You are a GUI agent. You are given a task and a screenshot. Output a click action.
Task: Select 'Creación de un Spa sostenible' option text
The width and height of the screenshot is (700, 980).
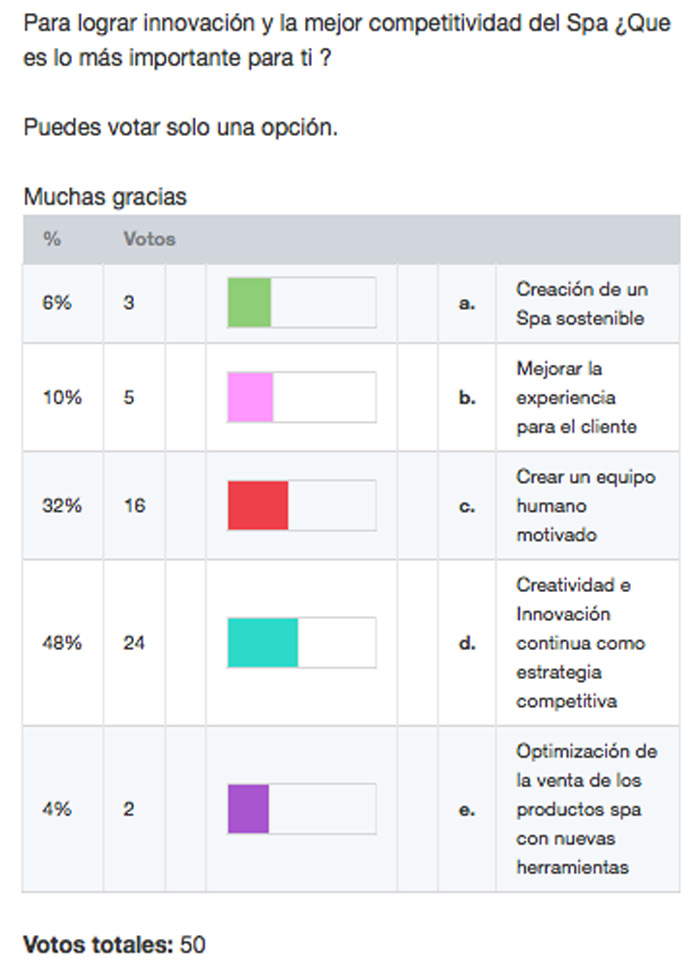pos(582,304)
